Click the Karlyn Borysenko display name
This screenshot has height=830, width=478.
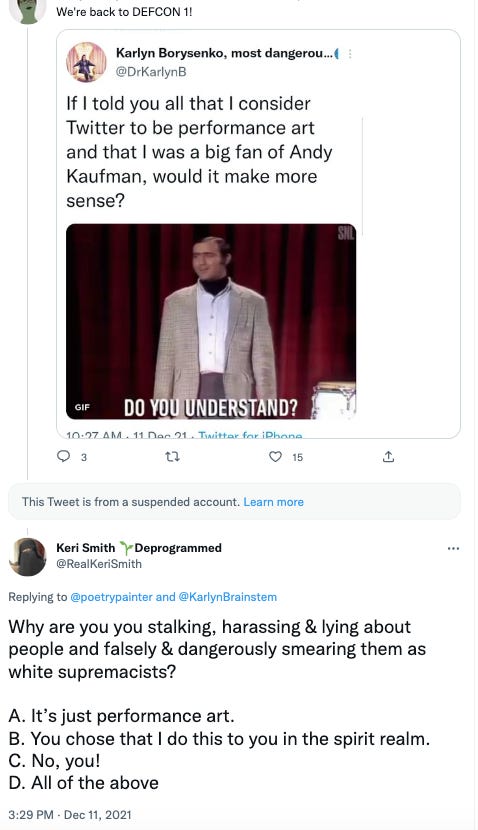pyautogui.click(x=224, y=53)
